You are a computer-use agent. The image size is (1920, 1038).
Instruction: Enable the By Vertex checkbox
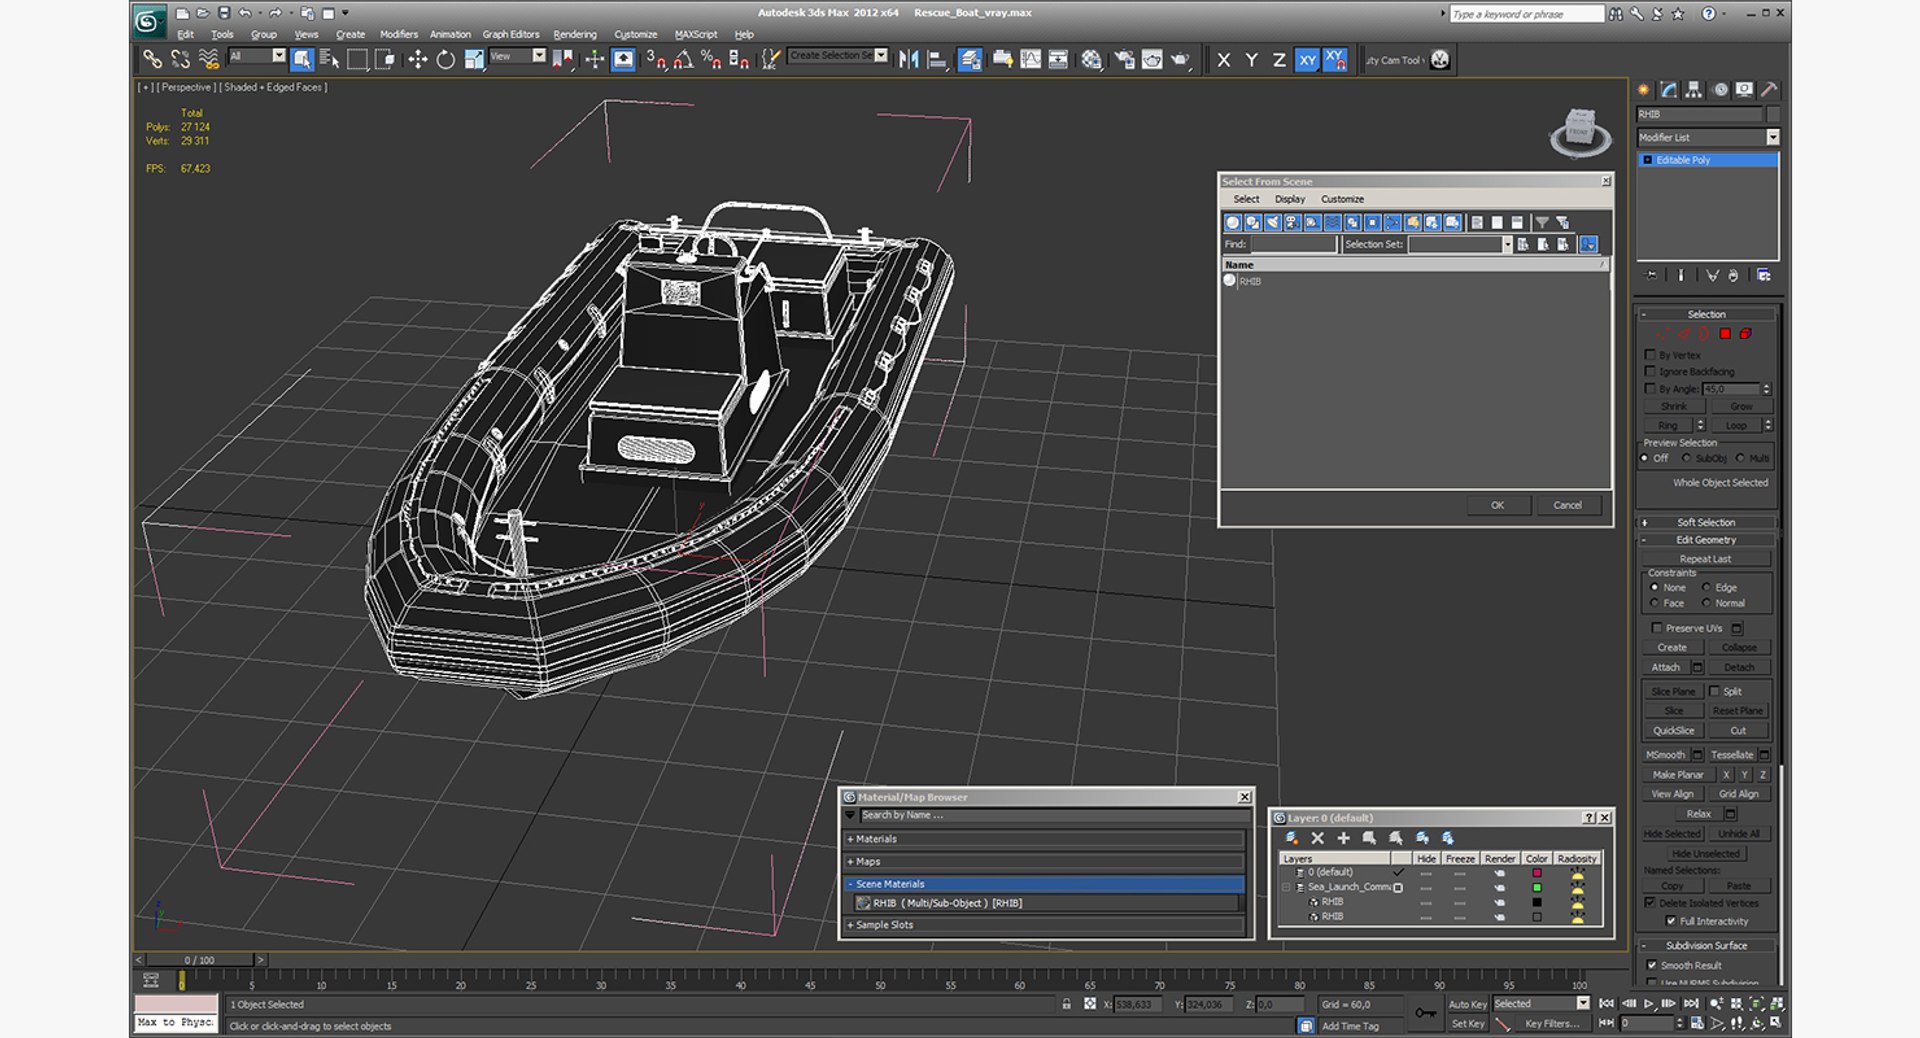(1650, 355)
